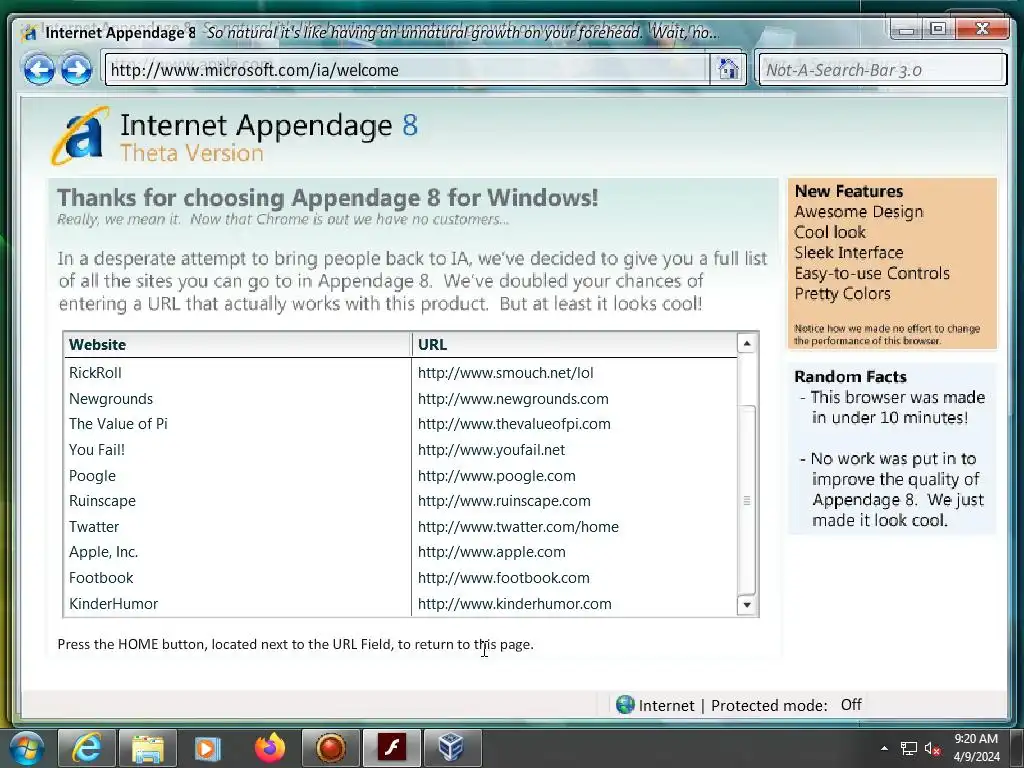Click the Website column header
Viewport: 1024px width, 768px height.
238,345
